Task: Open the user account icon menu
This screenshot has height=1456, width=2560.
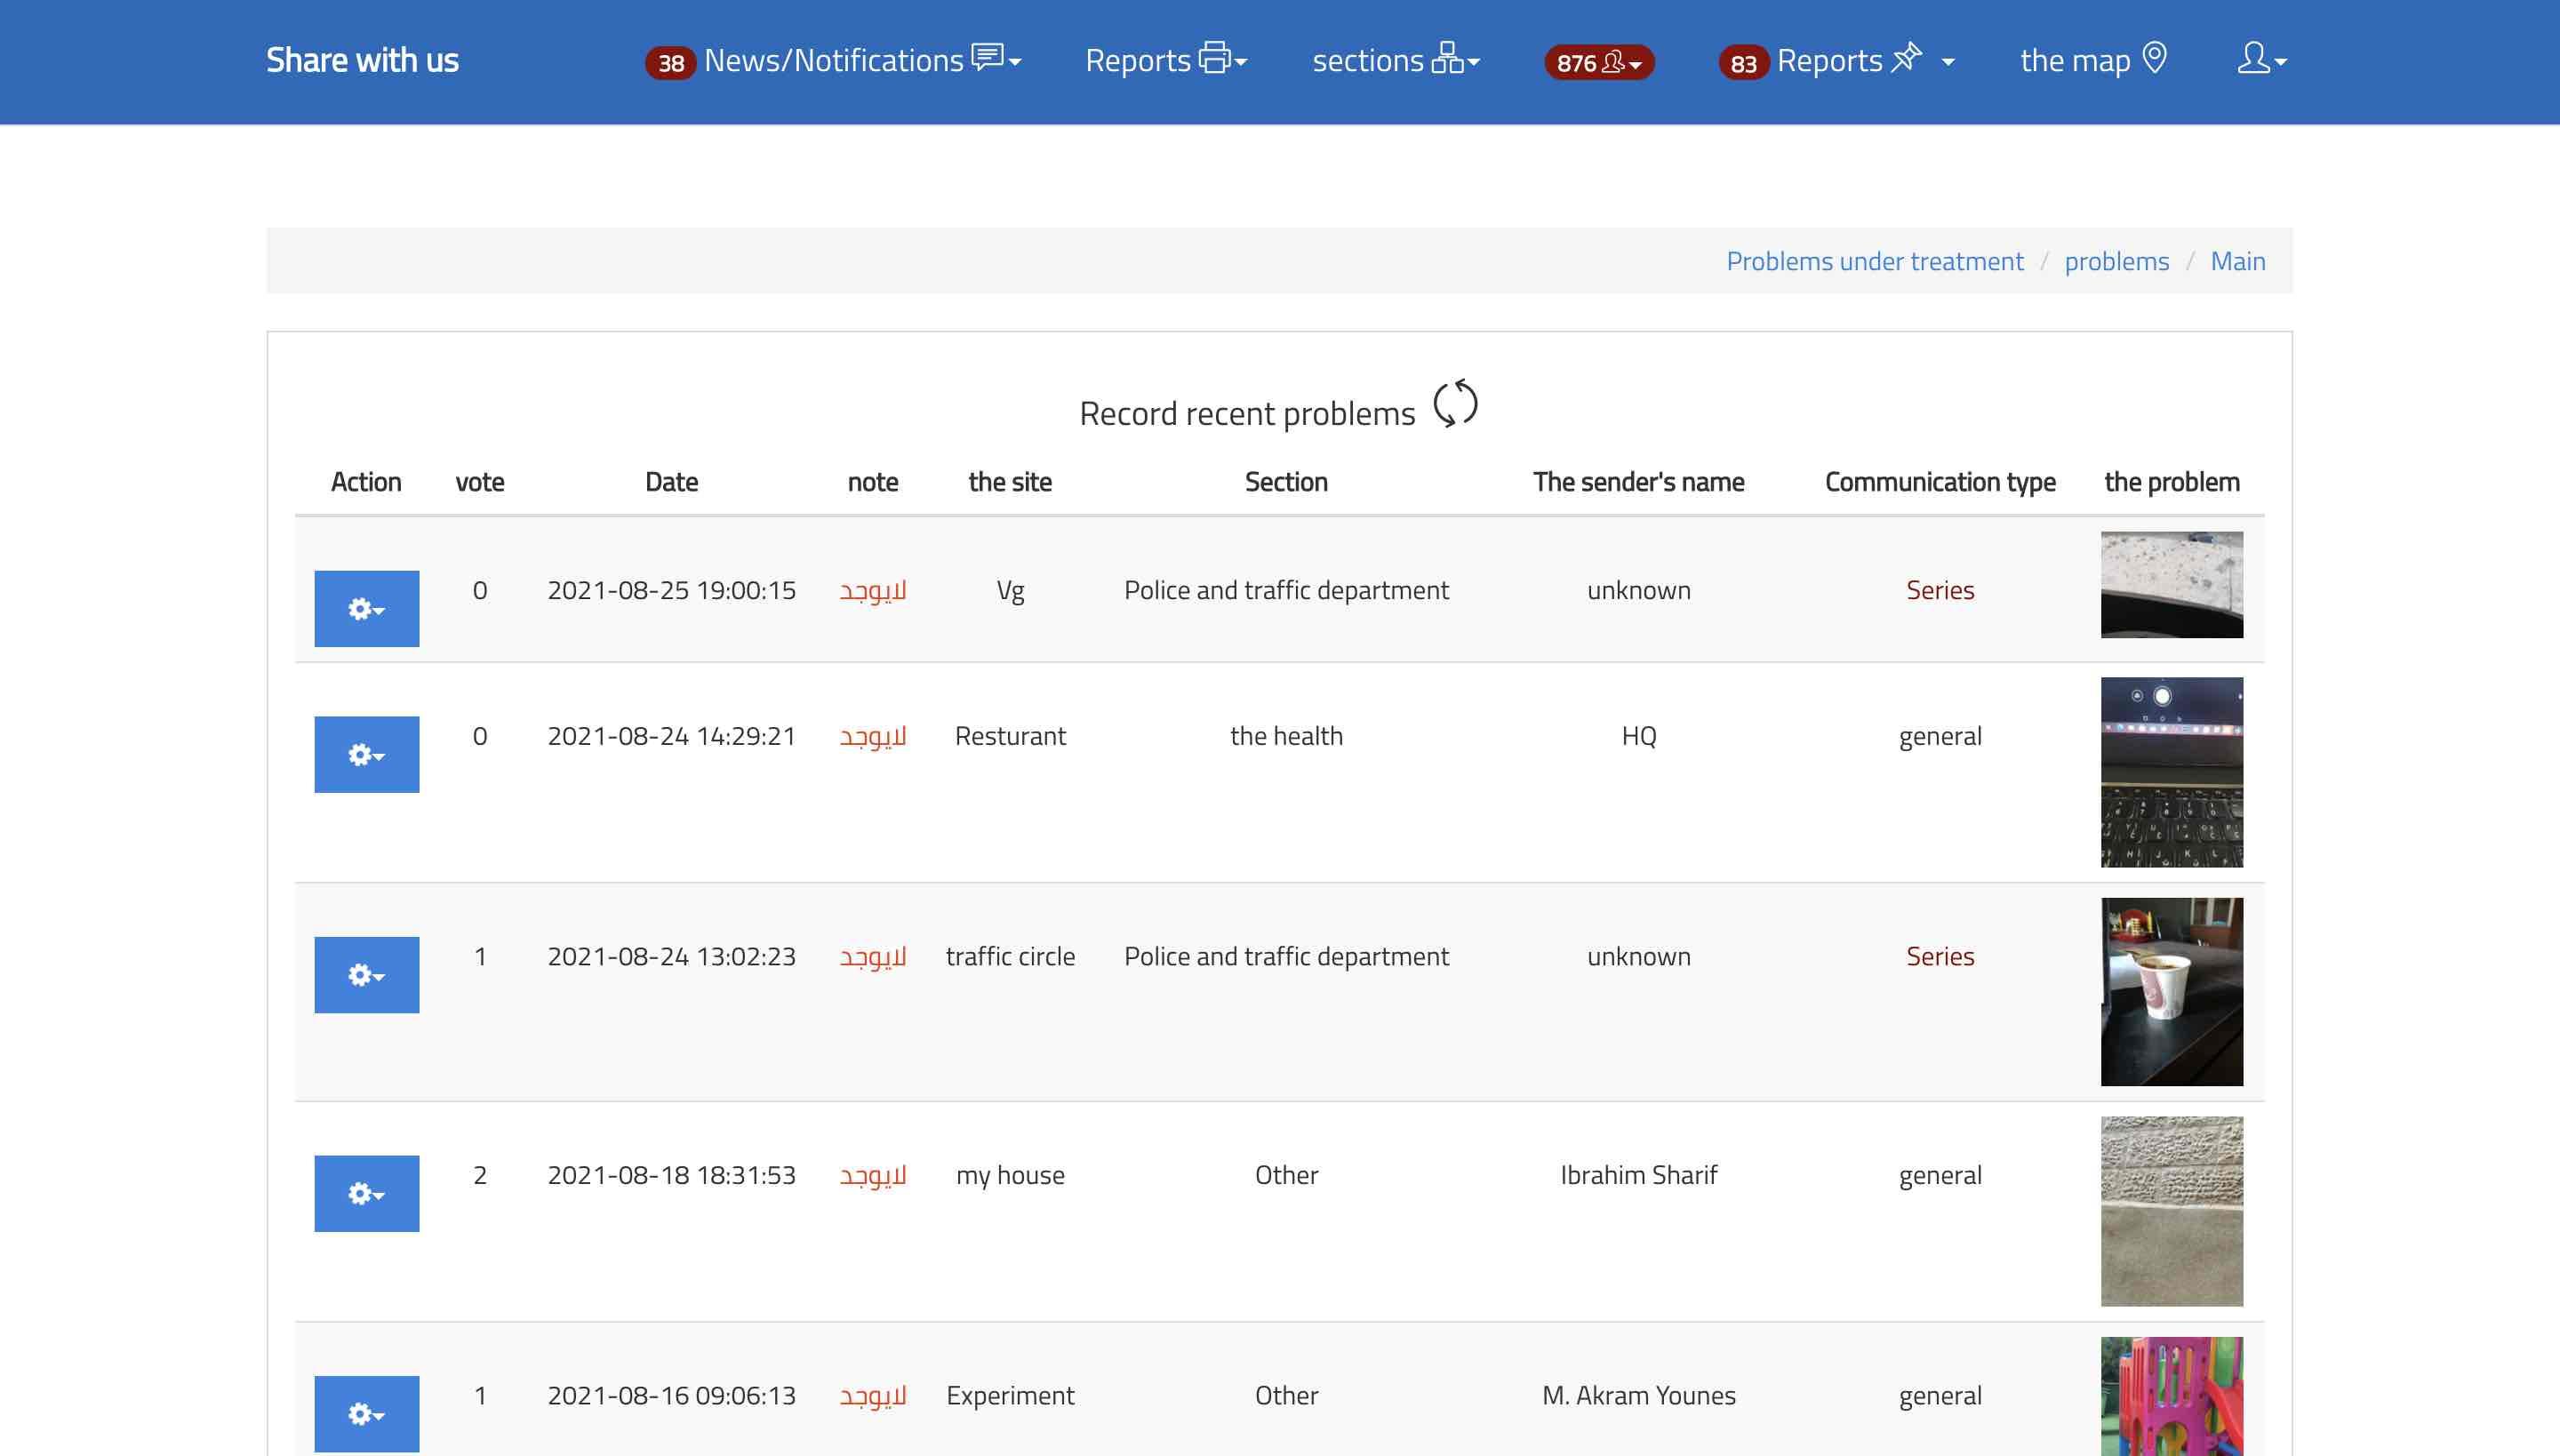Action: (x=2261, y=60)
